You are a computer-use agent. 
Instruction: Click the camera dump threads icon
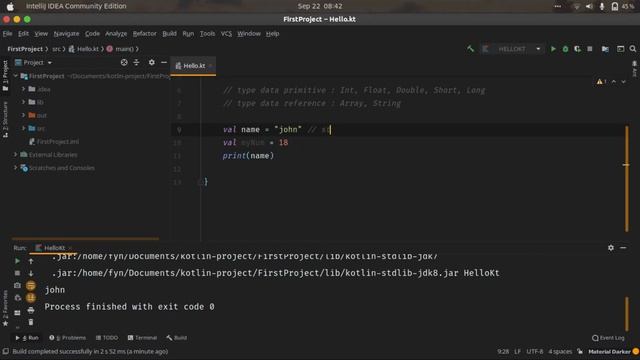pyautogui.click(x=17, y=285)
